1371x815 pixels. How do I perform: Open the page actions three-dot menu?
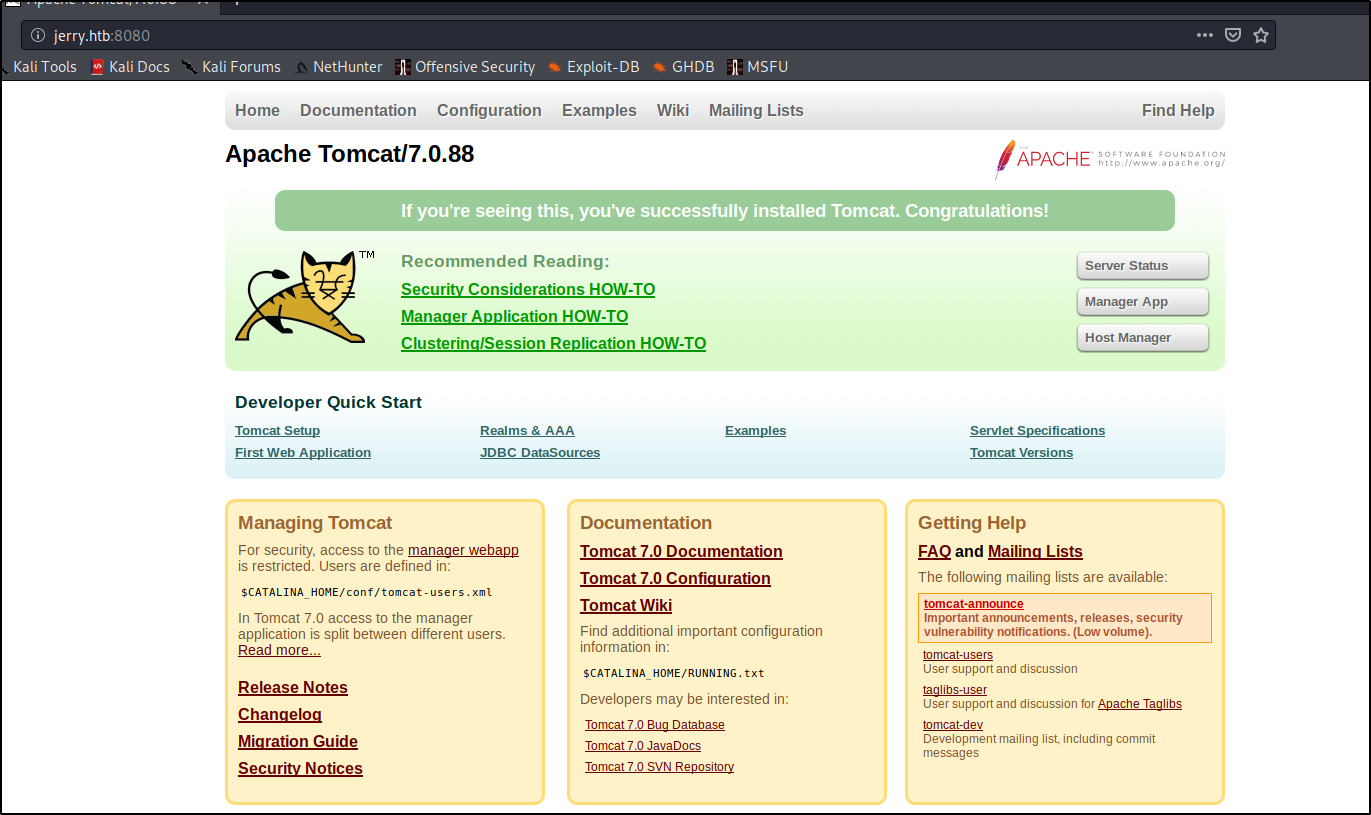(1205, 35)
